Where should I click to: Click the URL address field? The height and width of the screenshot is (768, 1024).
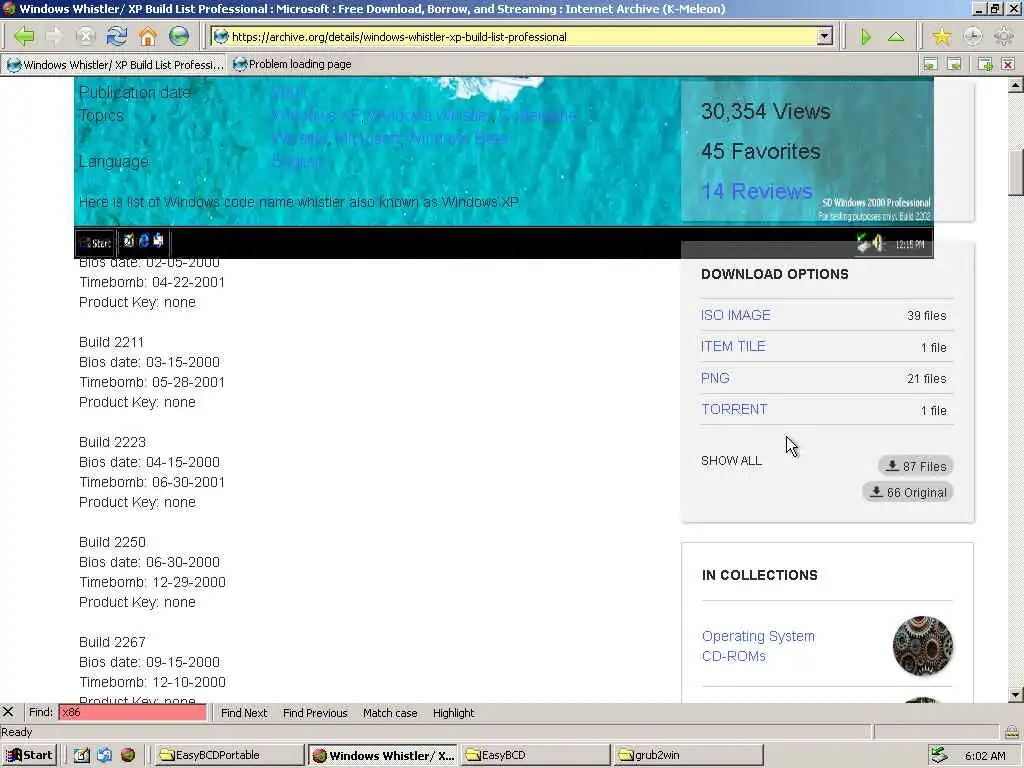click(522, 37)
